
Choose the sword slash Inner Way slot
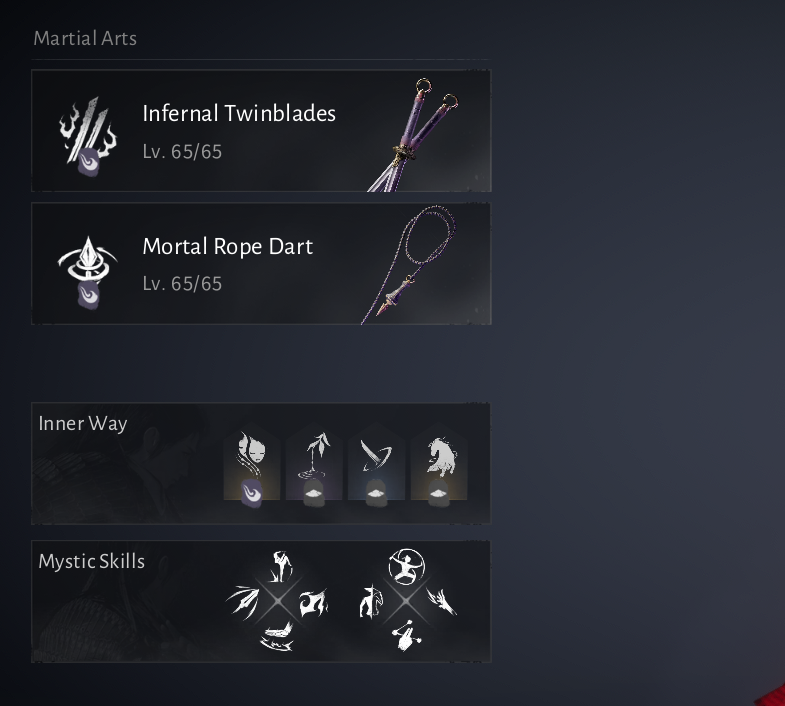click(x=376, y=461)
